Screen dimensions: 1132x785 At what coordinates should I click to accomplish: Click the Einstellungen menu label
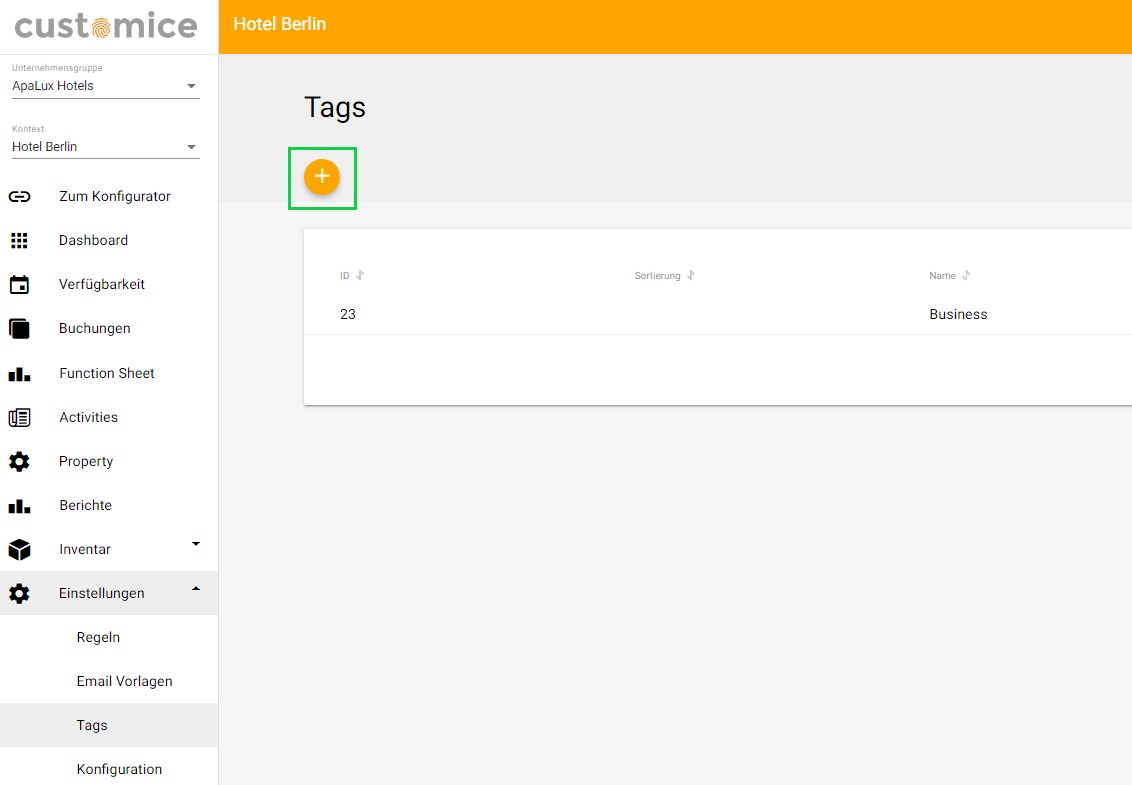[102, 594]
